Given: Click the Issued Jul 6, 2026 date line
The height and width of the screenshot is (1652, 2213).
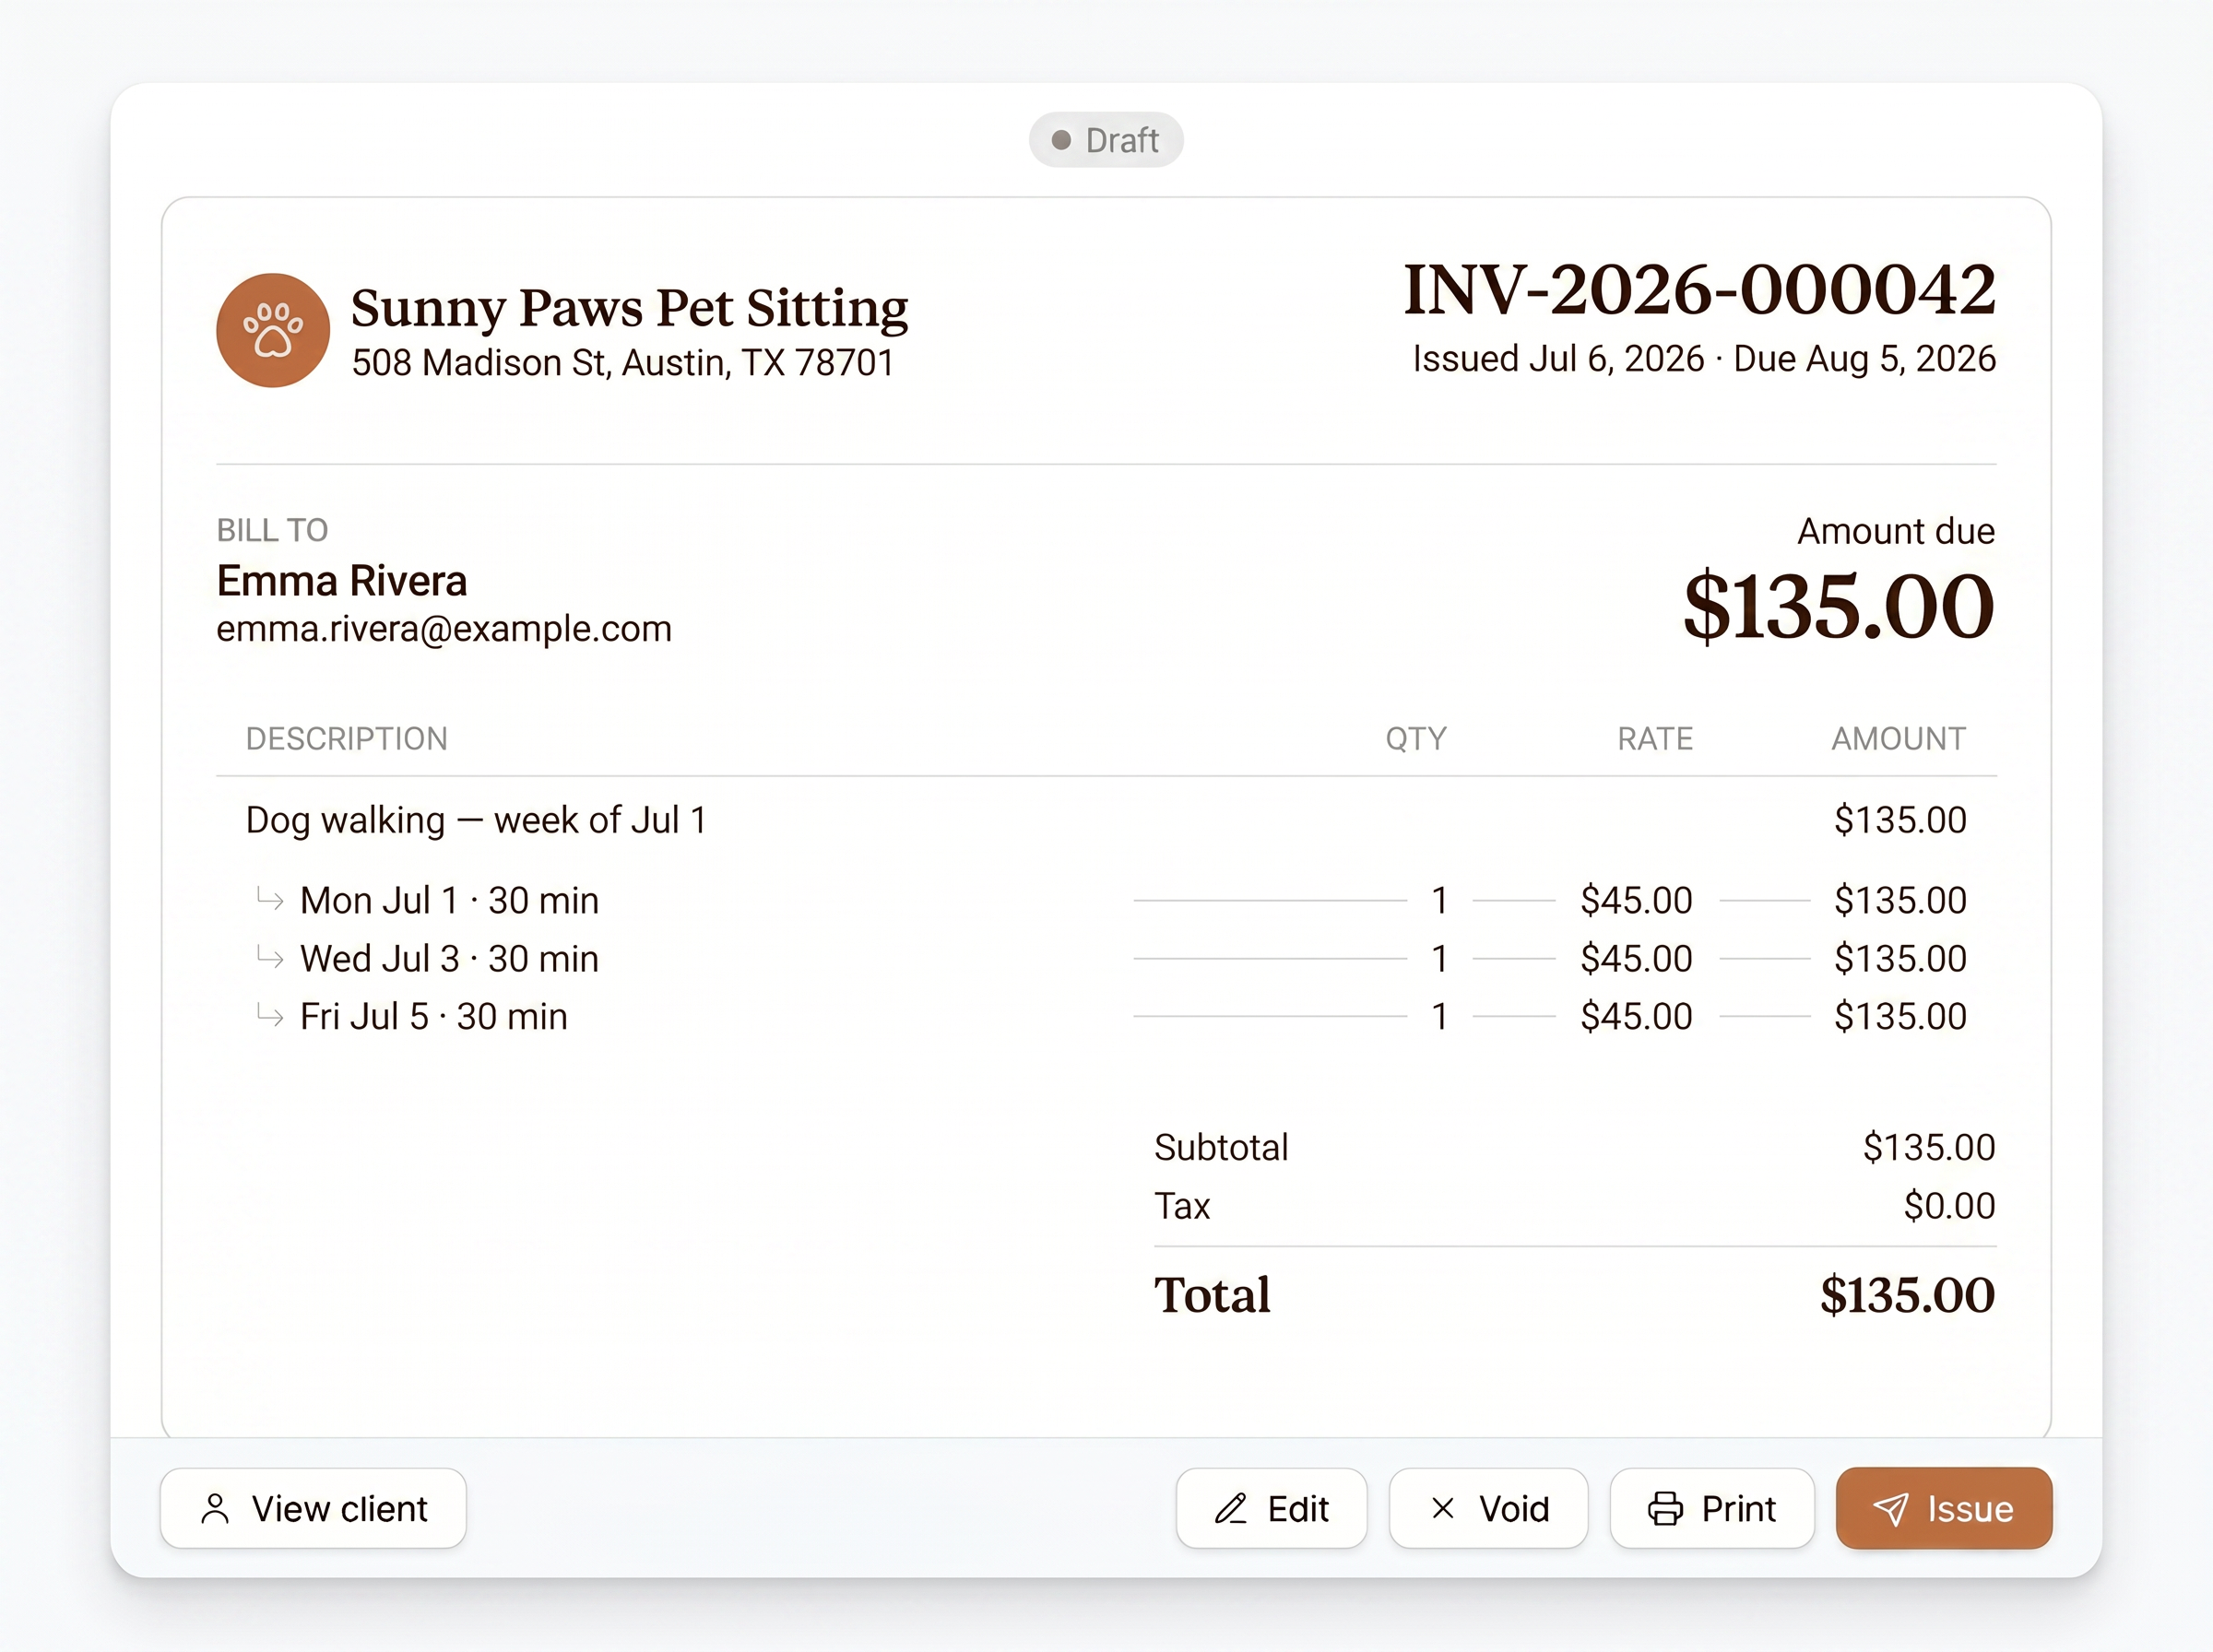Looking at the screenshot, I should coord(1704,359).
